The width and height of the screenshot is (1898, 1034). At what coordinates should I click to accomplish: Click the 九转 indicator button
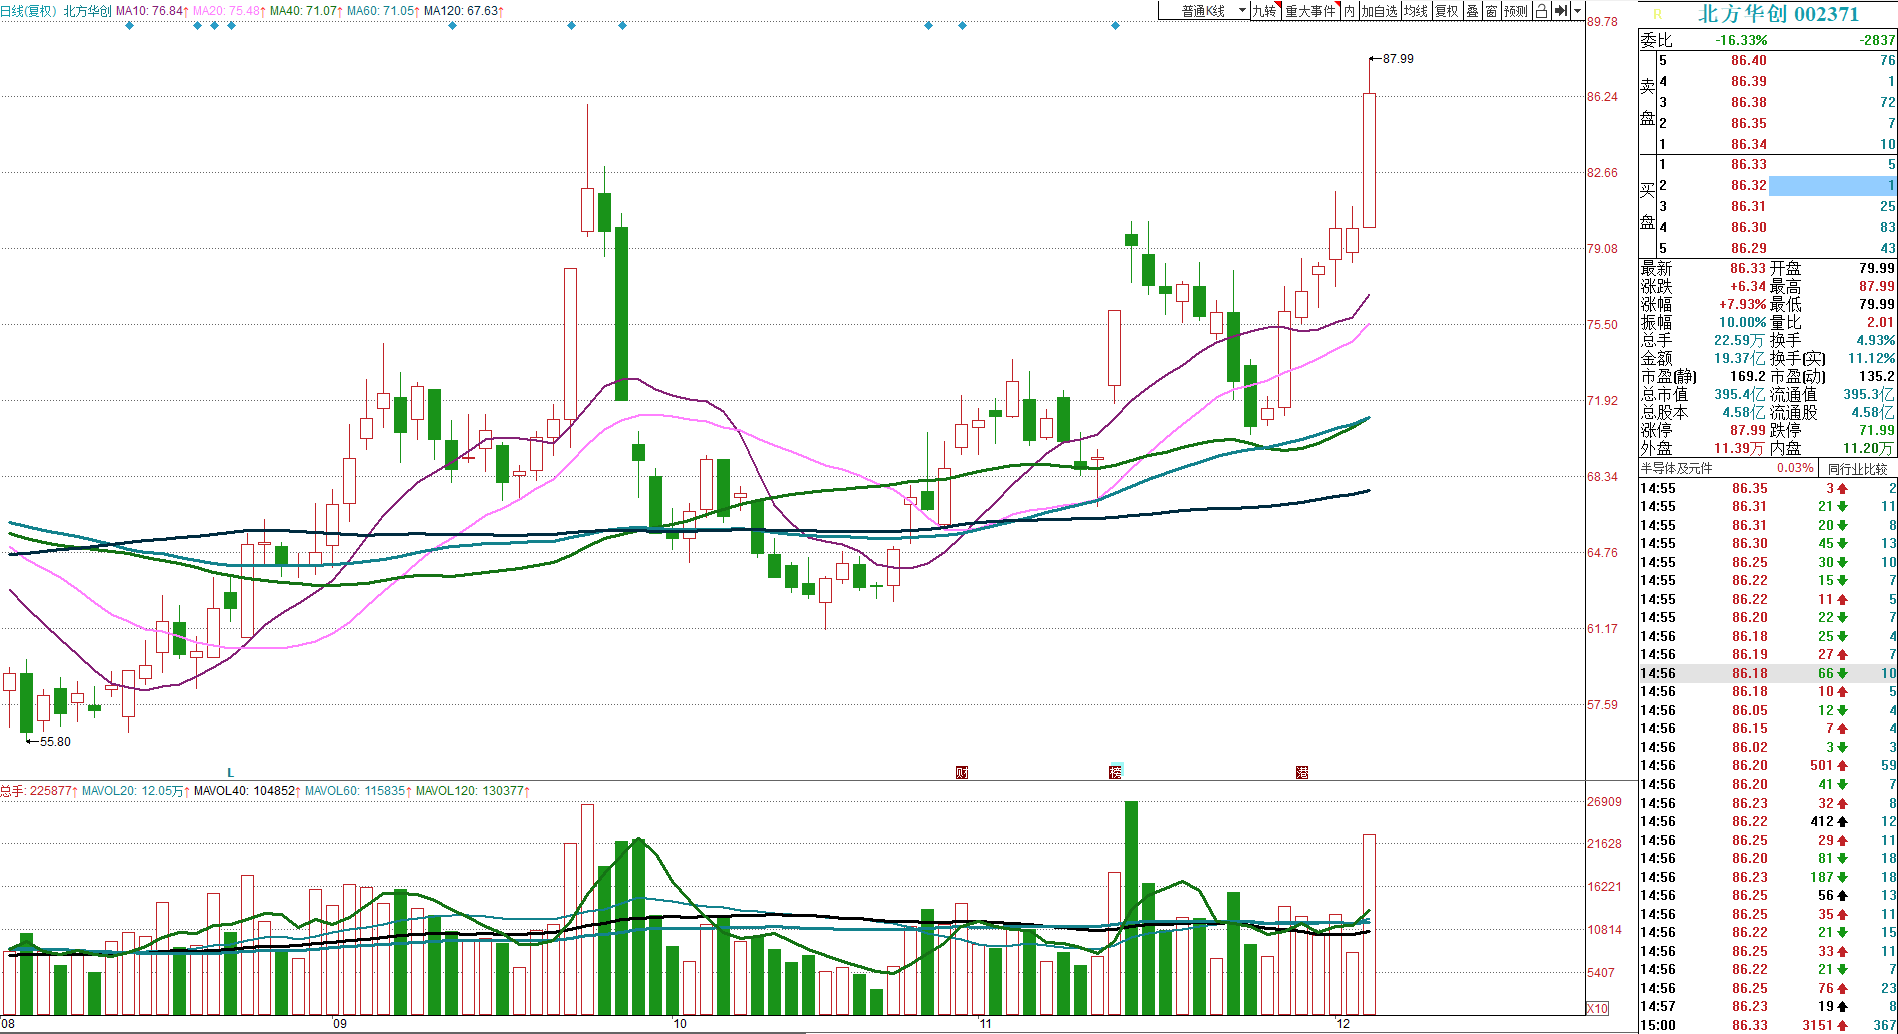(x=1265, y=11)
